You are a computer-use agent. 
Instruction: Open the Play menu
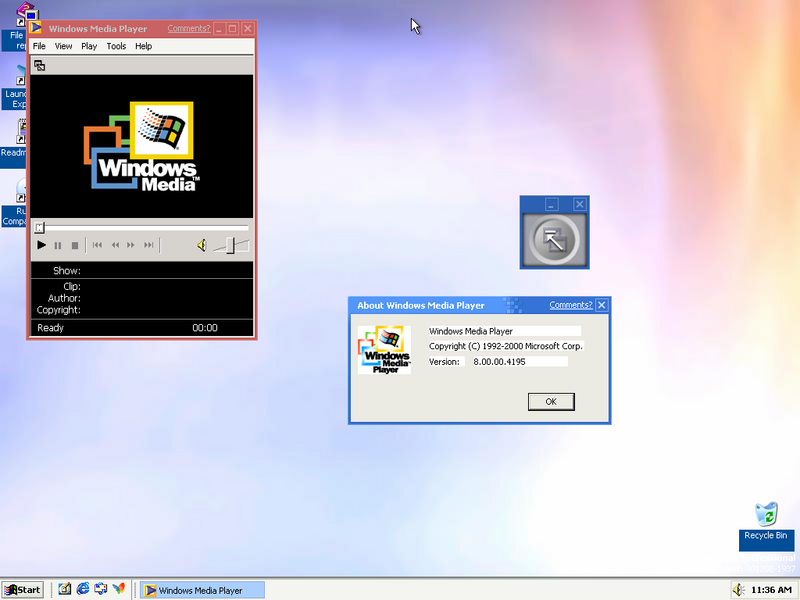89,46
